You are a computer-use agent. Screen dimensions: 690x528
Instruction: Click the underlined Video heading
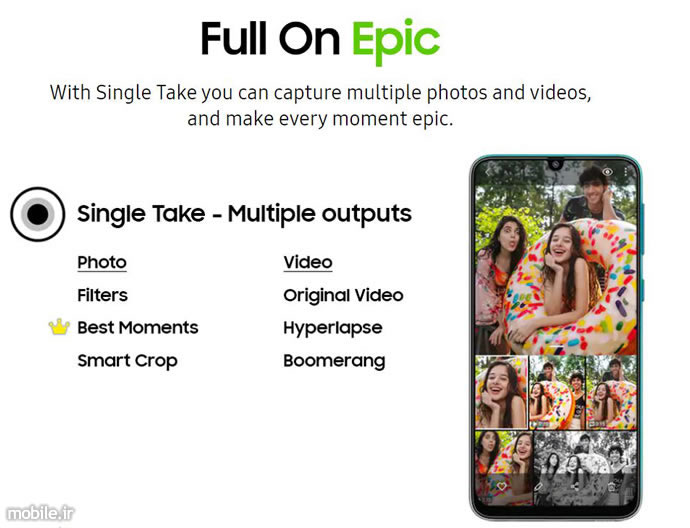[x=308, y=263]
